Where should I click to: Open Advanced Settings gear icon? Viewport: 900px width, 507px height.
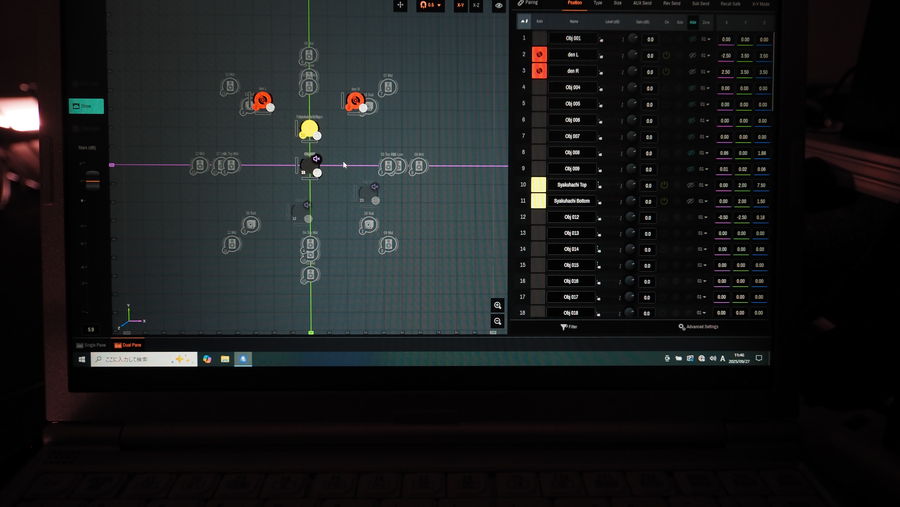click(682, 327)
